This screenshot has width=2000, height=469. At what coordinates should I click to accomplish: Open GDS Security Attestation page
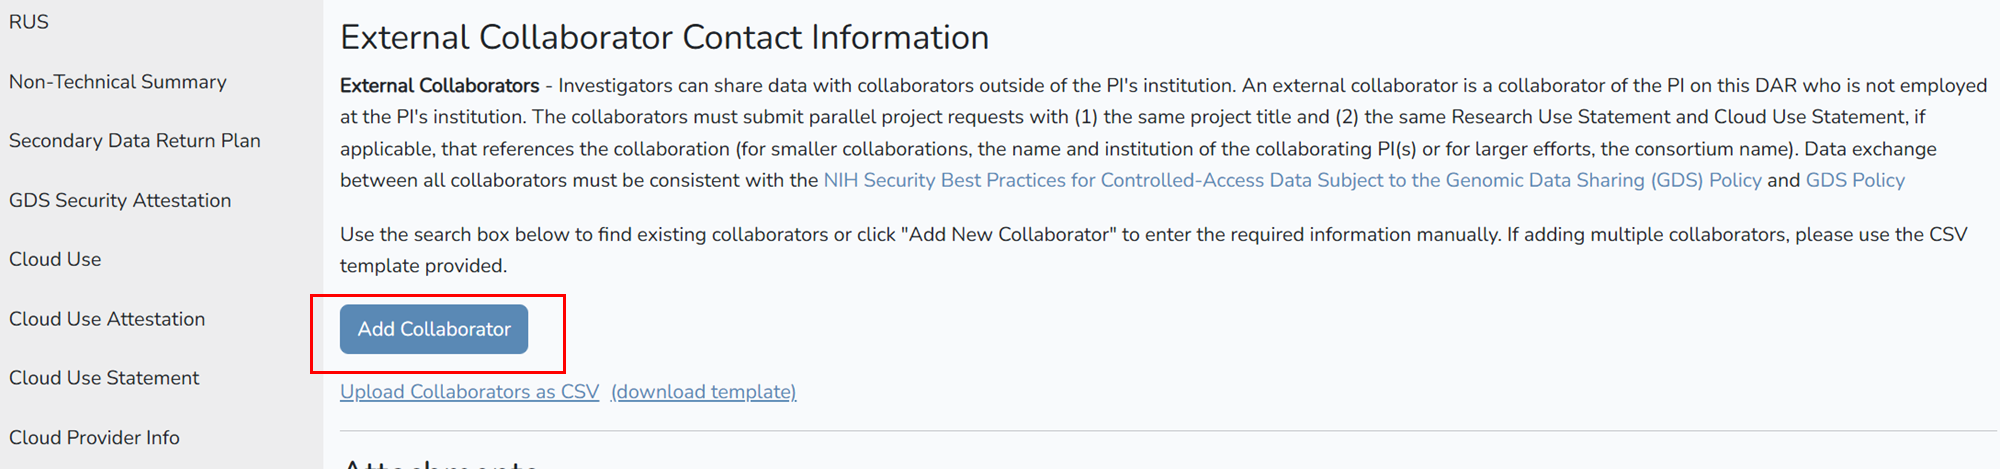point(120,200)
